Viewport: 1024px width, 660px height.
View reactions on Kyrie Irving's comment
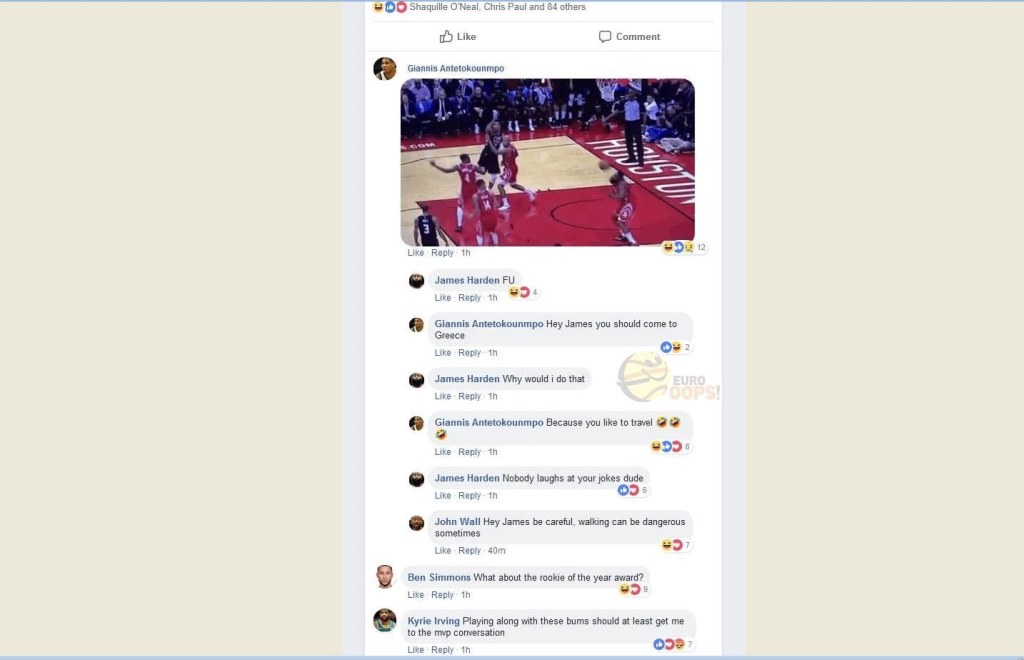[673, 644]
